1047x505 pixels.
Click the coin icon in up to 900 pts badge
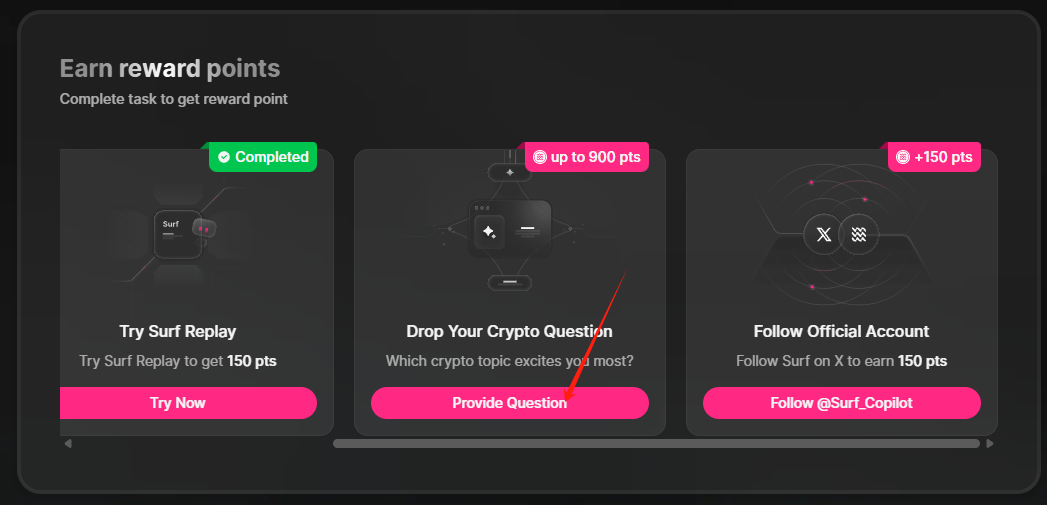(x=540, y=157)
